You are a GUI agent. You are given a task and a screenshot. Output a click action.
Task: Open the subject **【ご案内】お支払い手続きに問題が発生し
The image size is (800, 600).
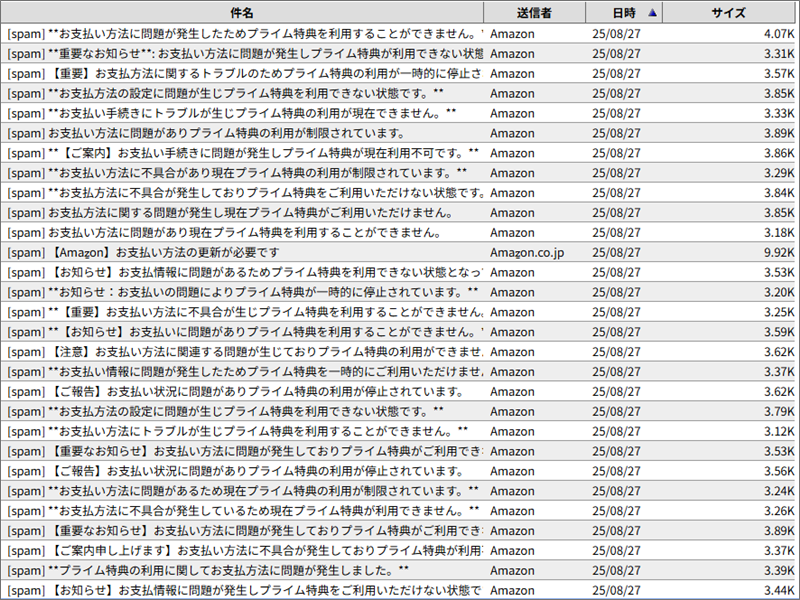pos(243,153)
